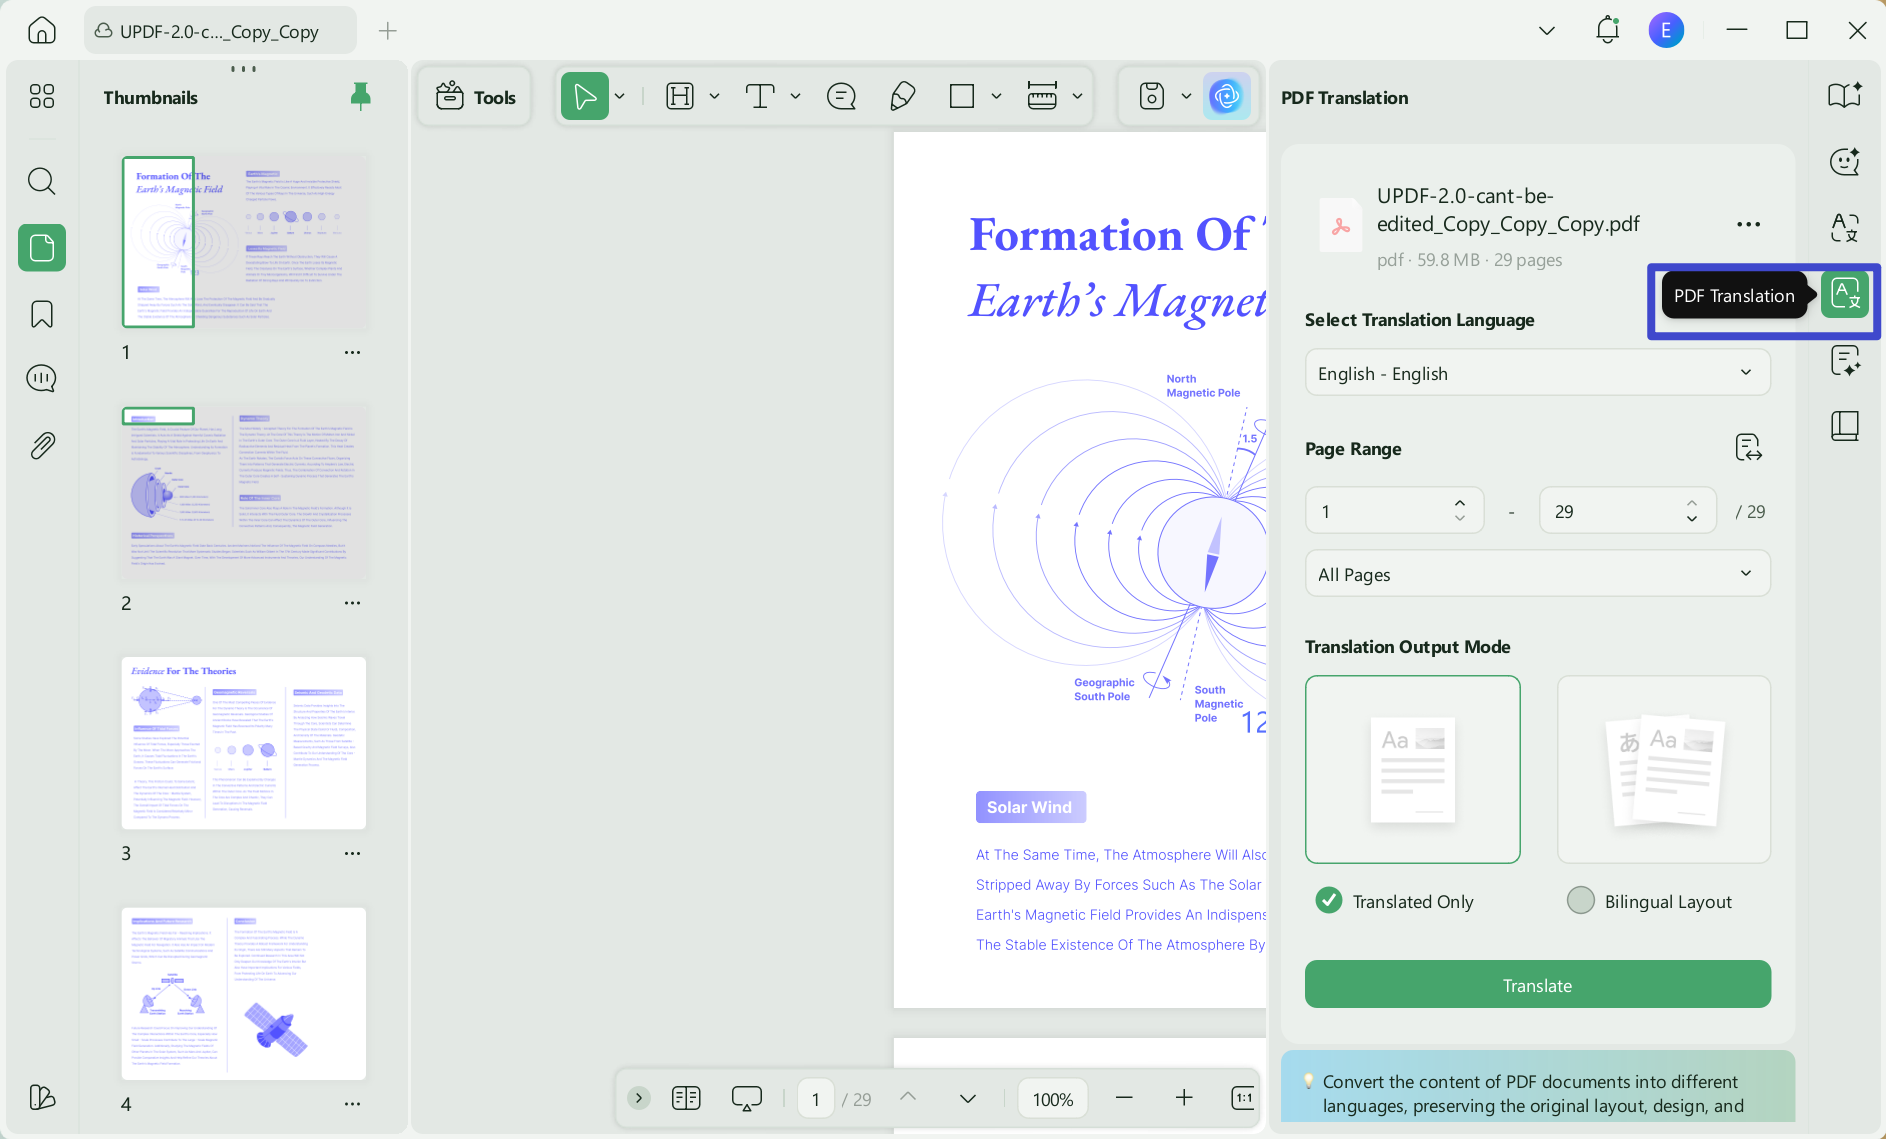This screenshot has width=1886, height=1139.
Task: Zoom in with plus button
Action: [1184, 1098]
